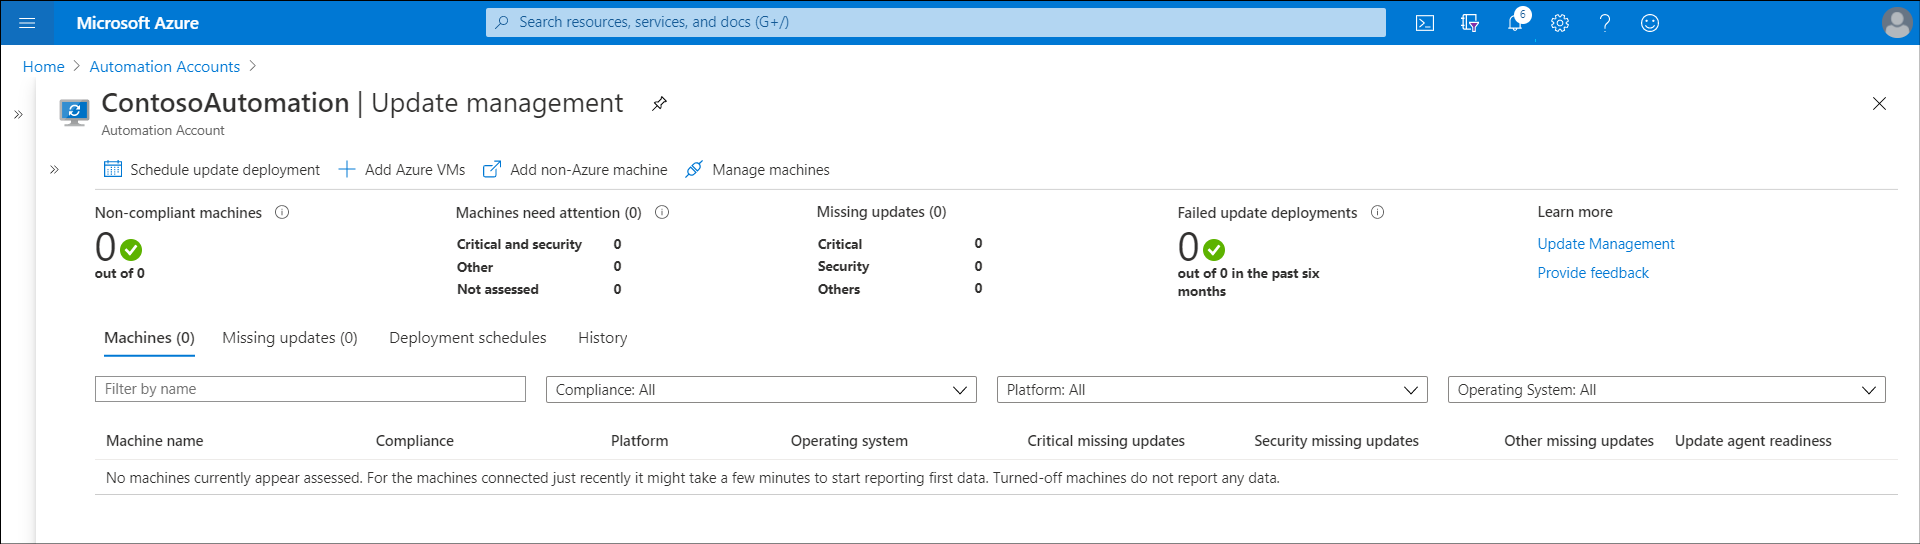Viewport: 1920px width, 544px height.
Task: Open the Compliance: All dropdown
Action: pos(761,390)
